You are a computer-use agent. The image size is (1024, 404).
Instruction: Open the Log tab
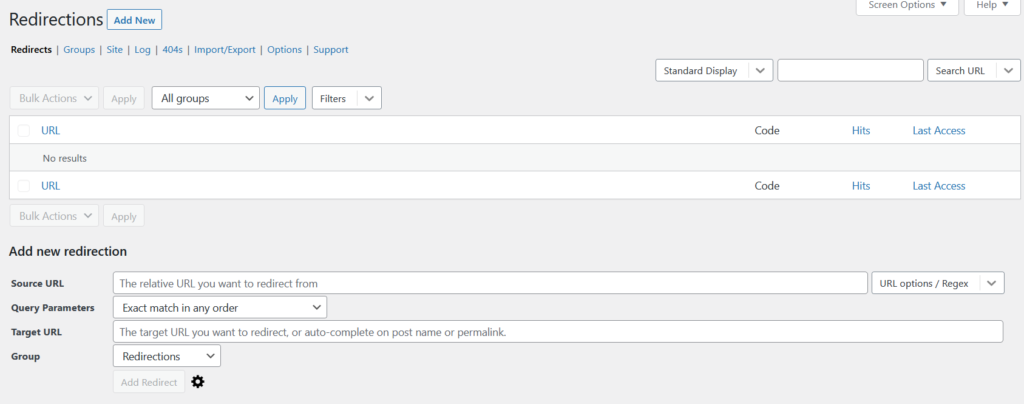coord(142,50)
